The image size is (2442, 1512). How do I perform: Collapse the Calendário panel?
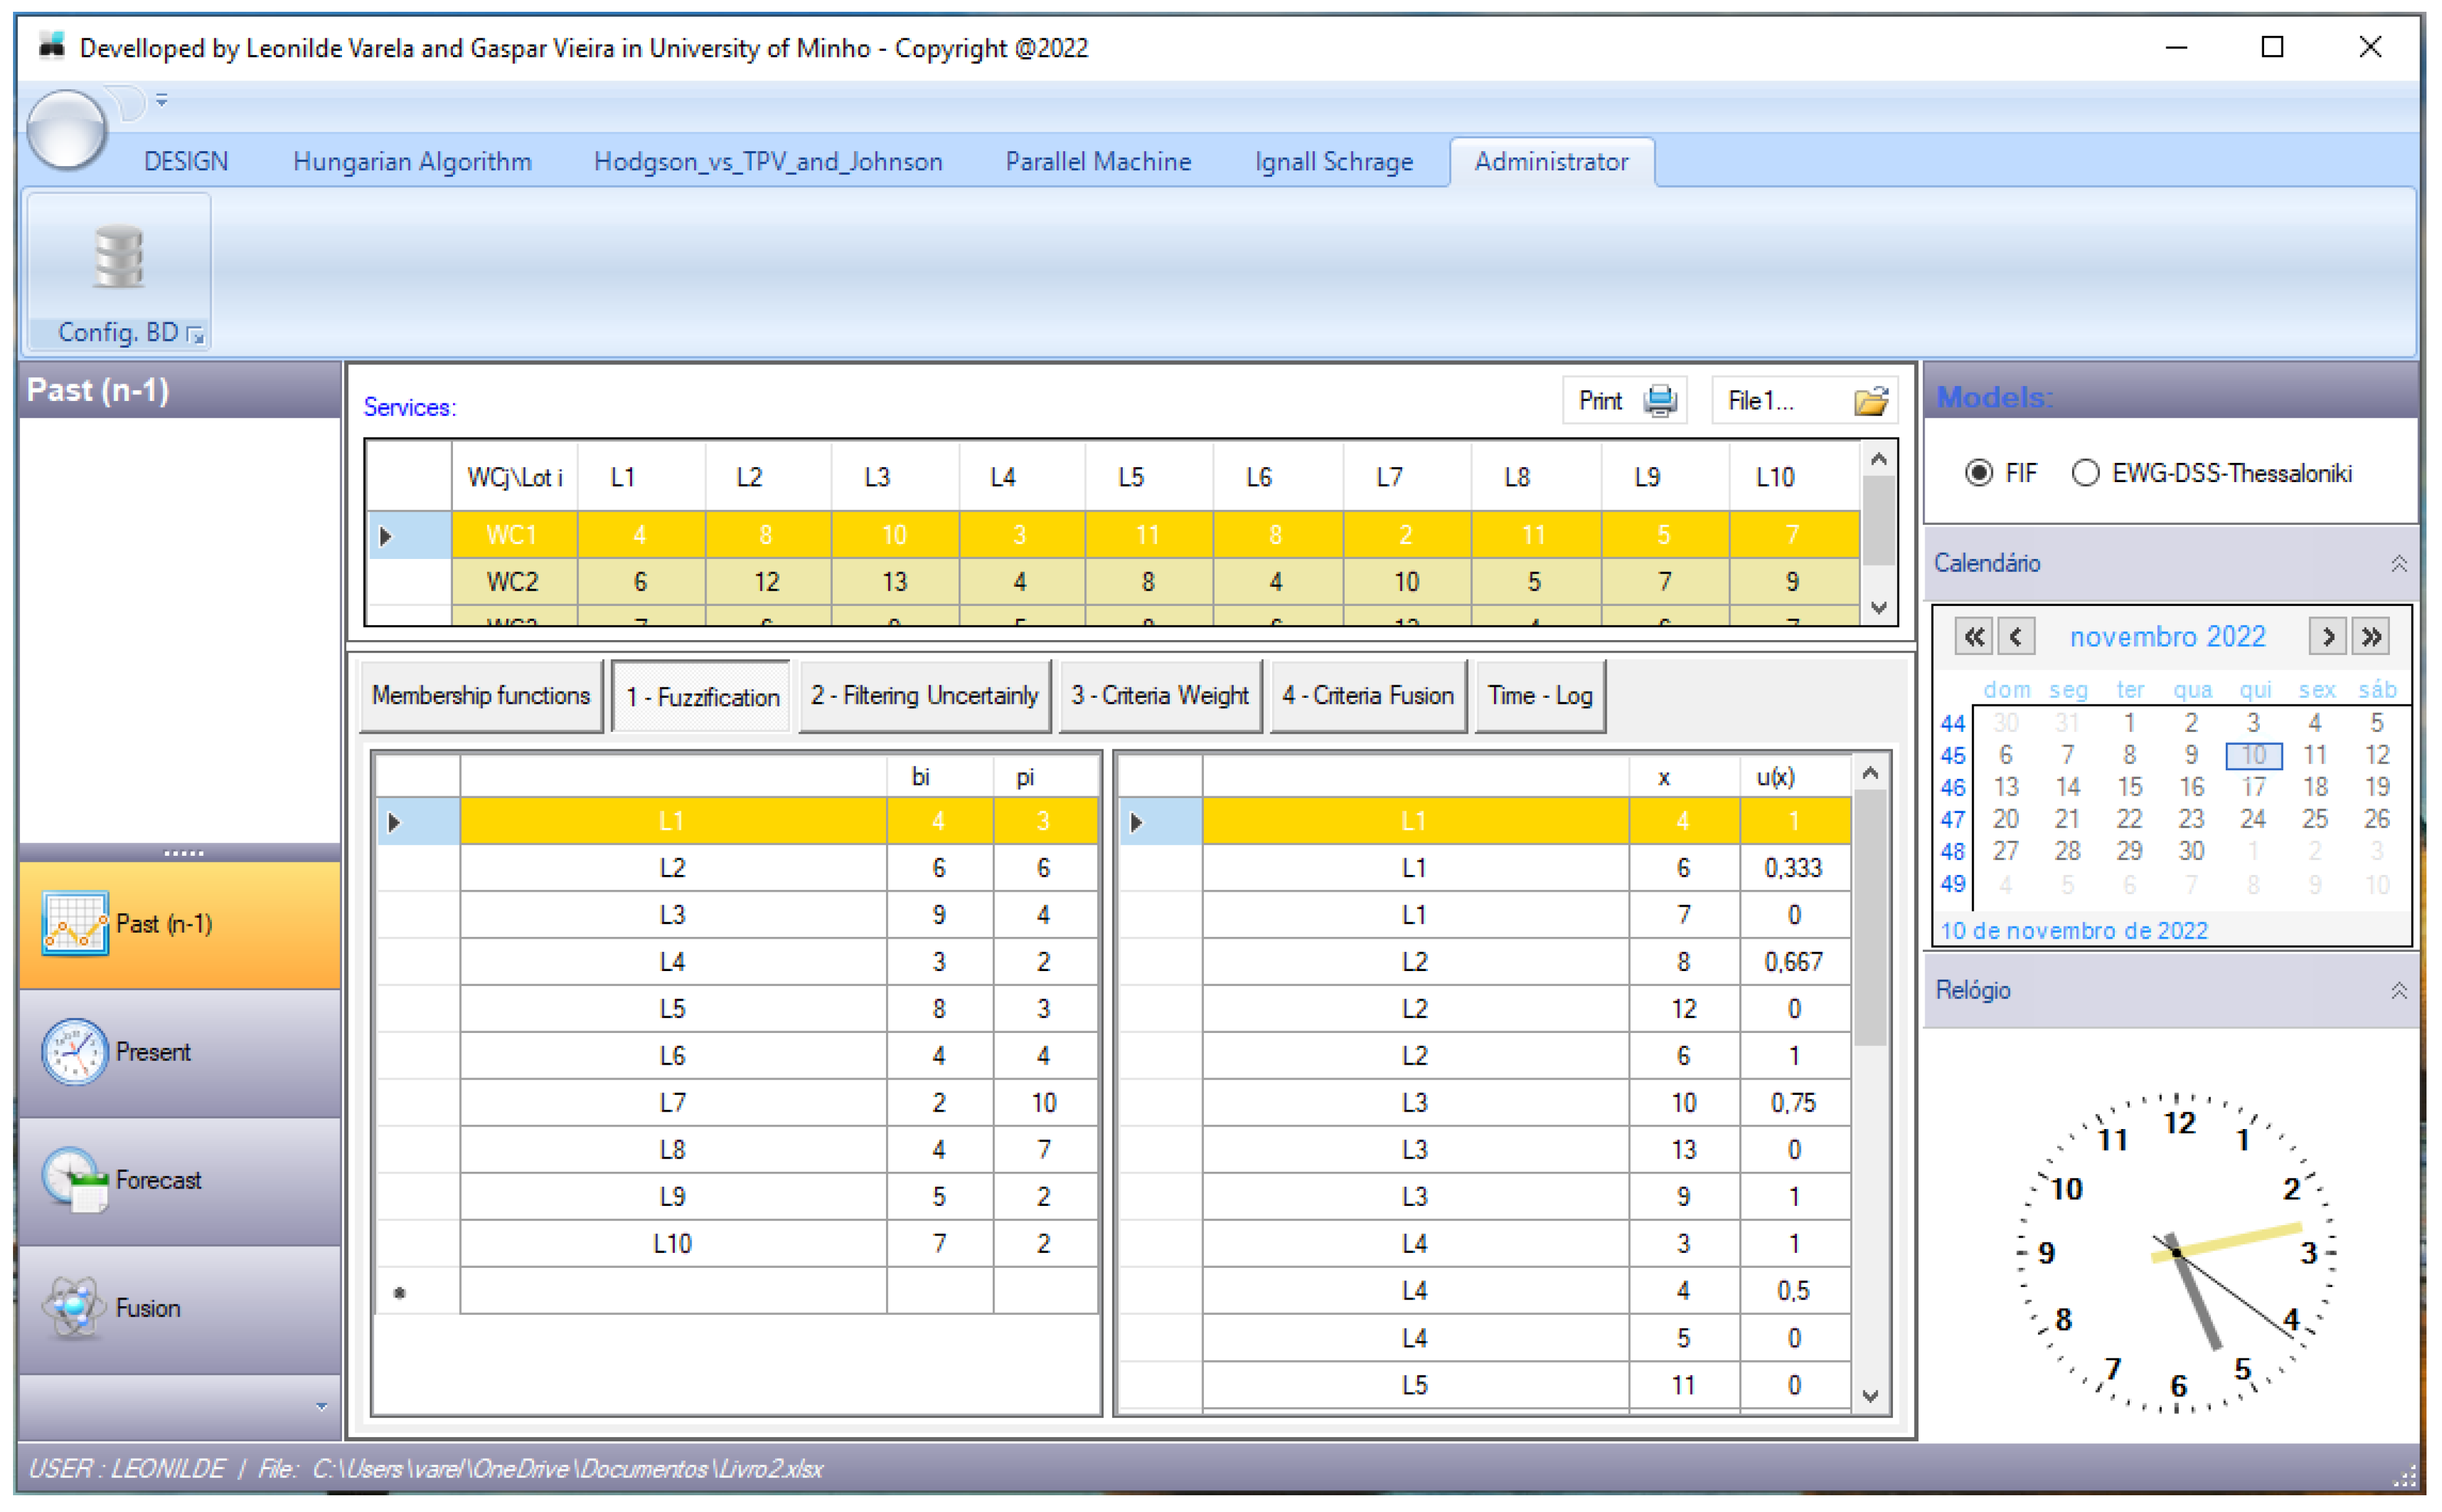coord(2398,564)
